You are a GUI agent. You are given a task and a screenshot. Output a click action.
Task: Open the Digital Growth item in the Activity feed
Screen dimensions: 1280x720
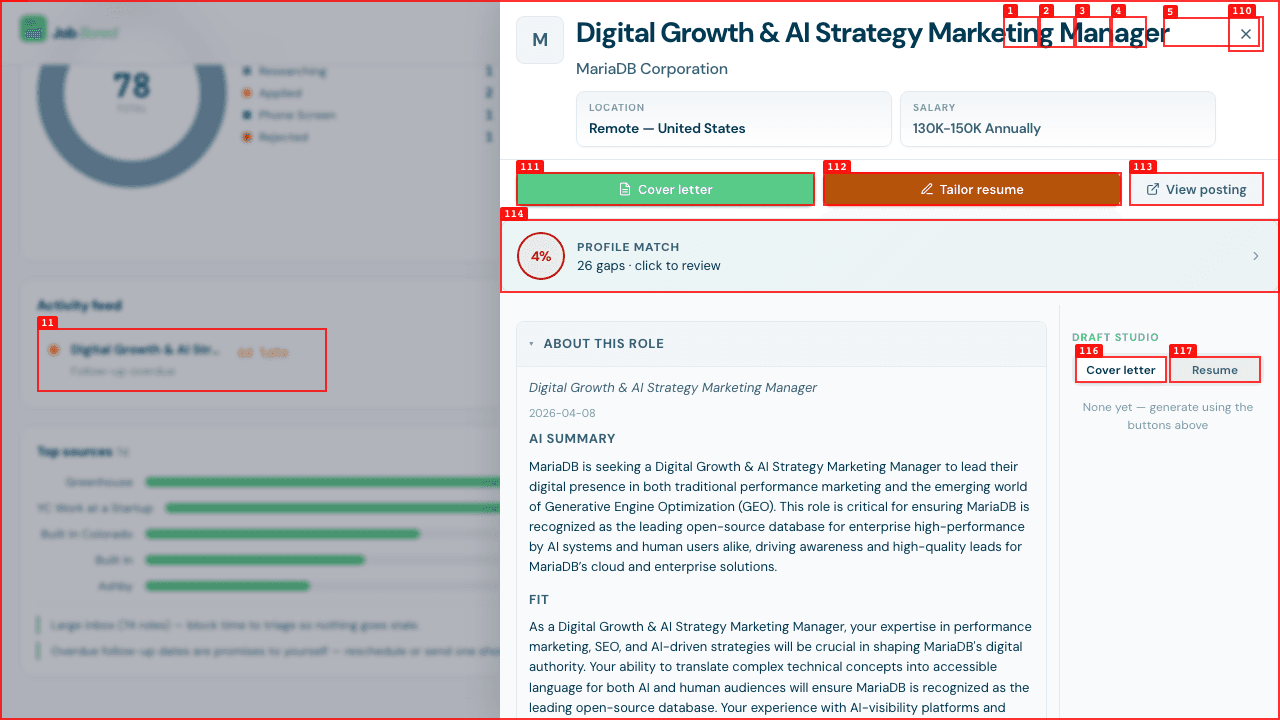[x=182, y=360]
